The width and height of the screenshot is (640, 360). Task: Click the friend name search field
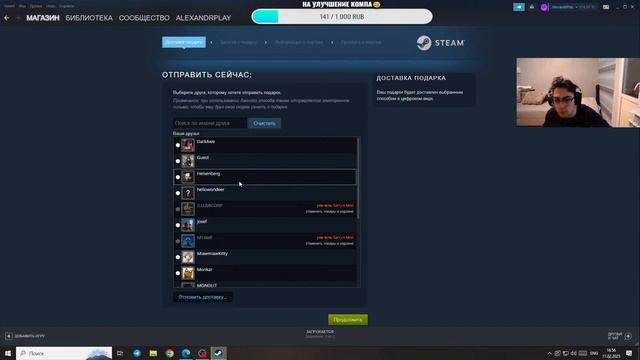coord(210,123)
